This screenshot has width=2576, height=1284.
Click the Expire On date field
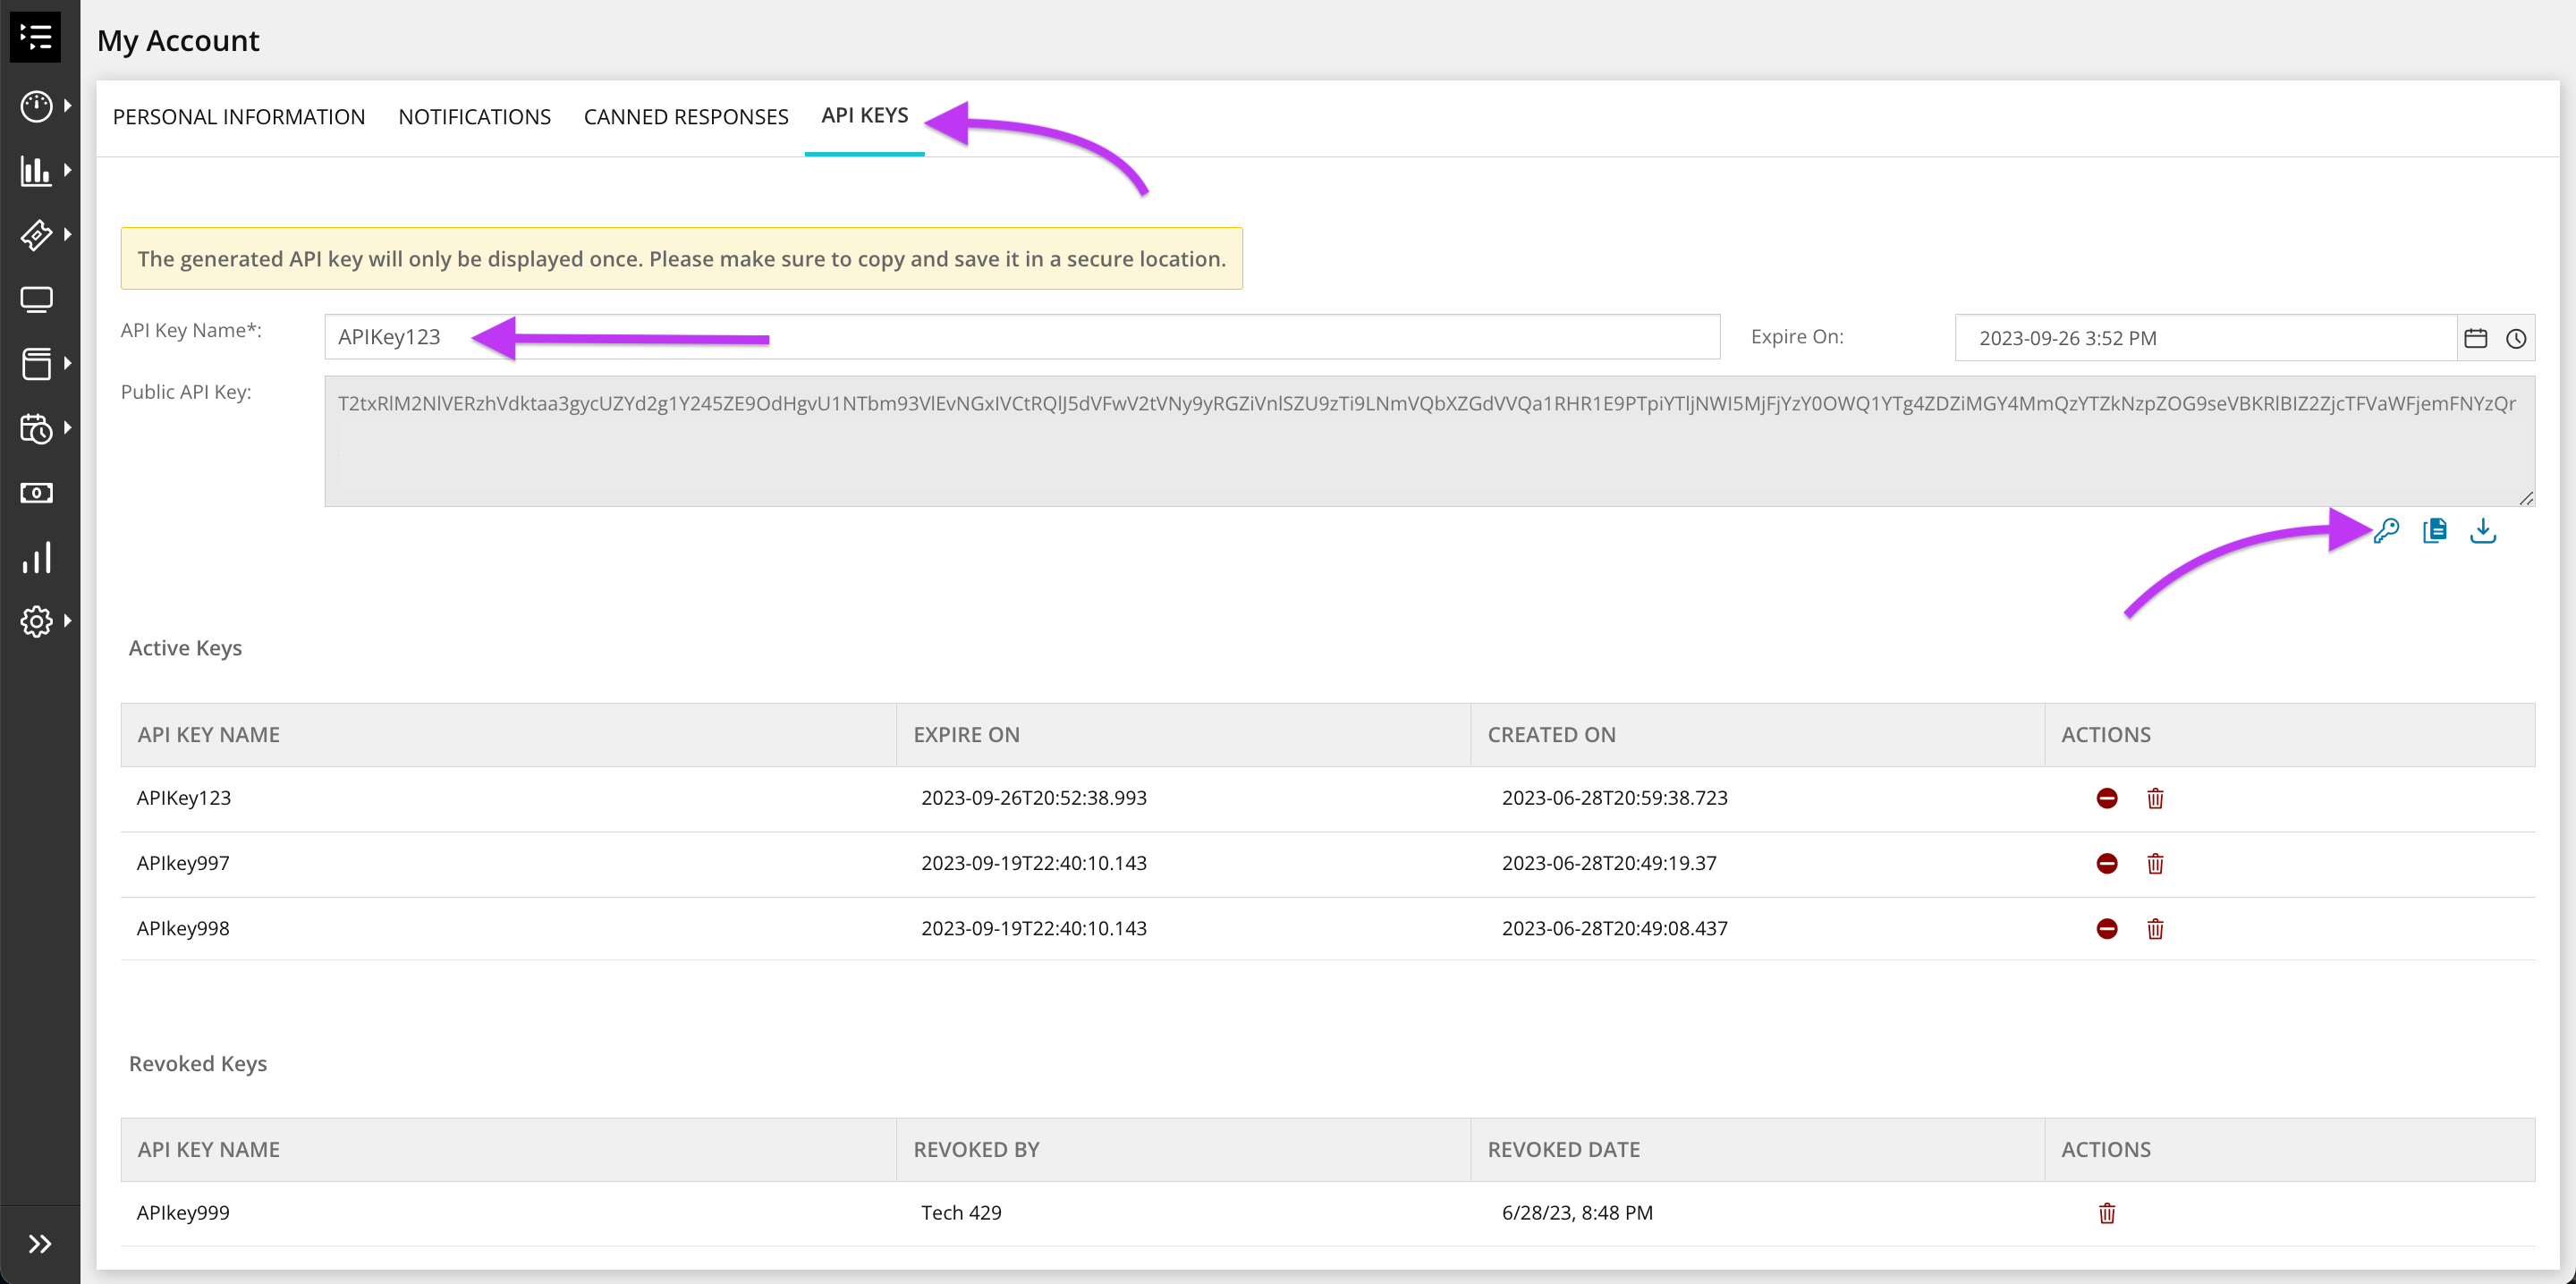[2204, 338]
